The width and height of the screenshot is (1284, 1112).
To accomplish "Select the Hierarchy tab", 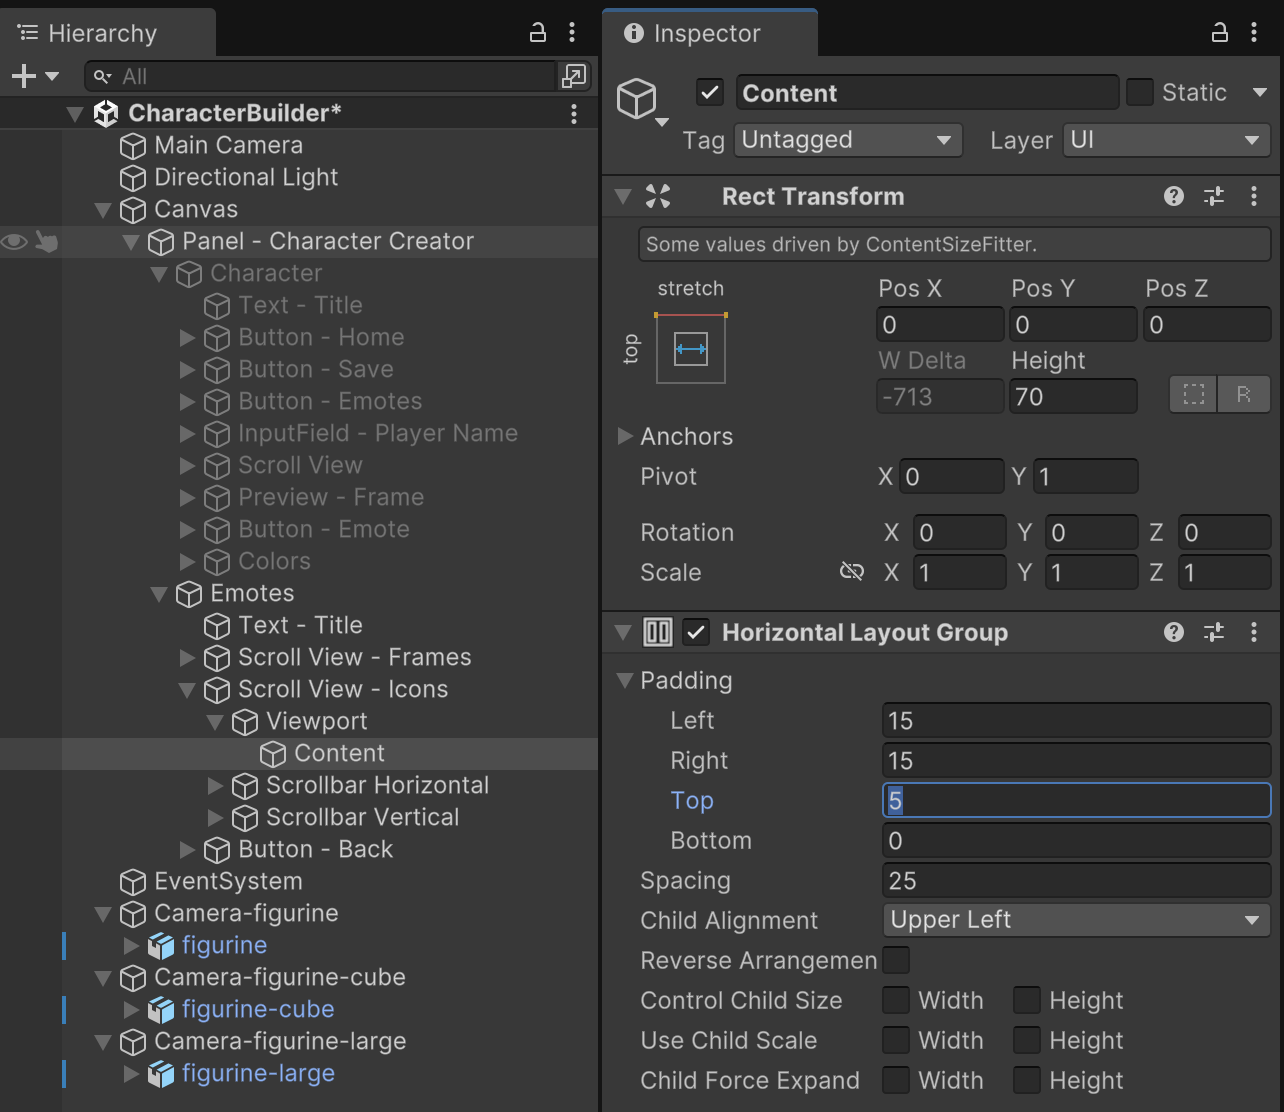I will 102,33.
